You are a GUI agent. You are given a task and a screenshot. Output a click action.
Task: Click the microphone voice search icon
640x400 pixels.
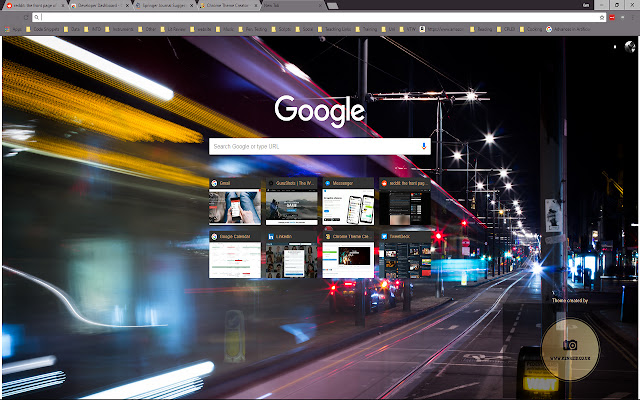[424, 146]
